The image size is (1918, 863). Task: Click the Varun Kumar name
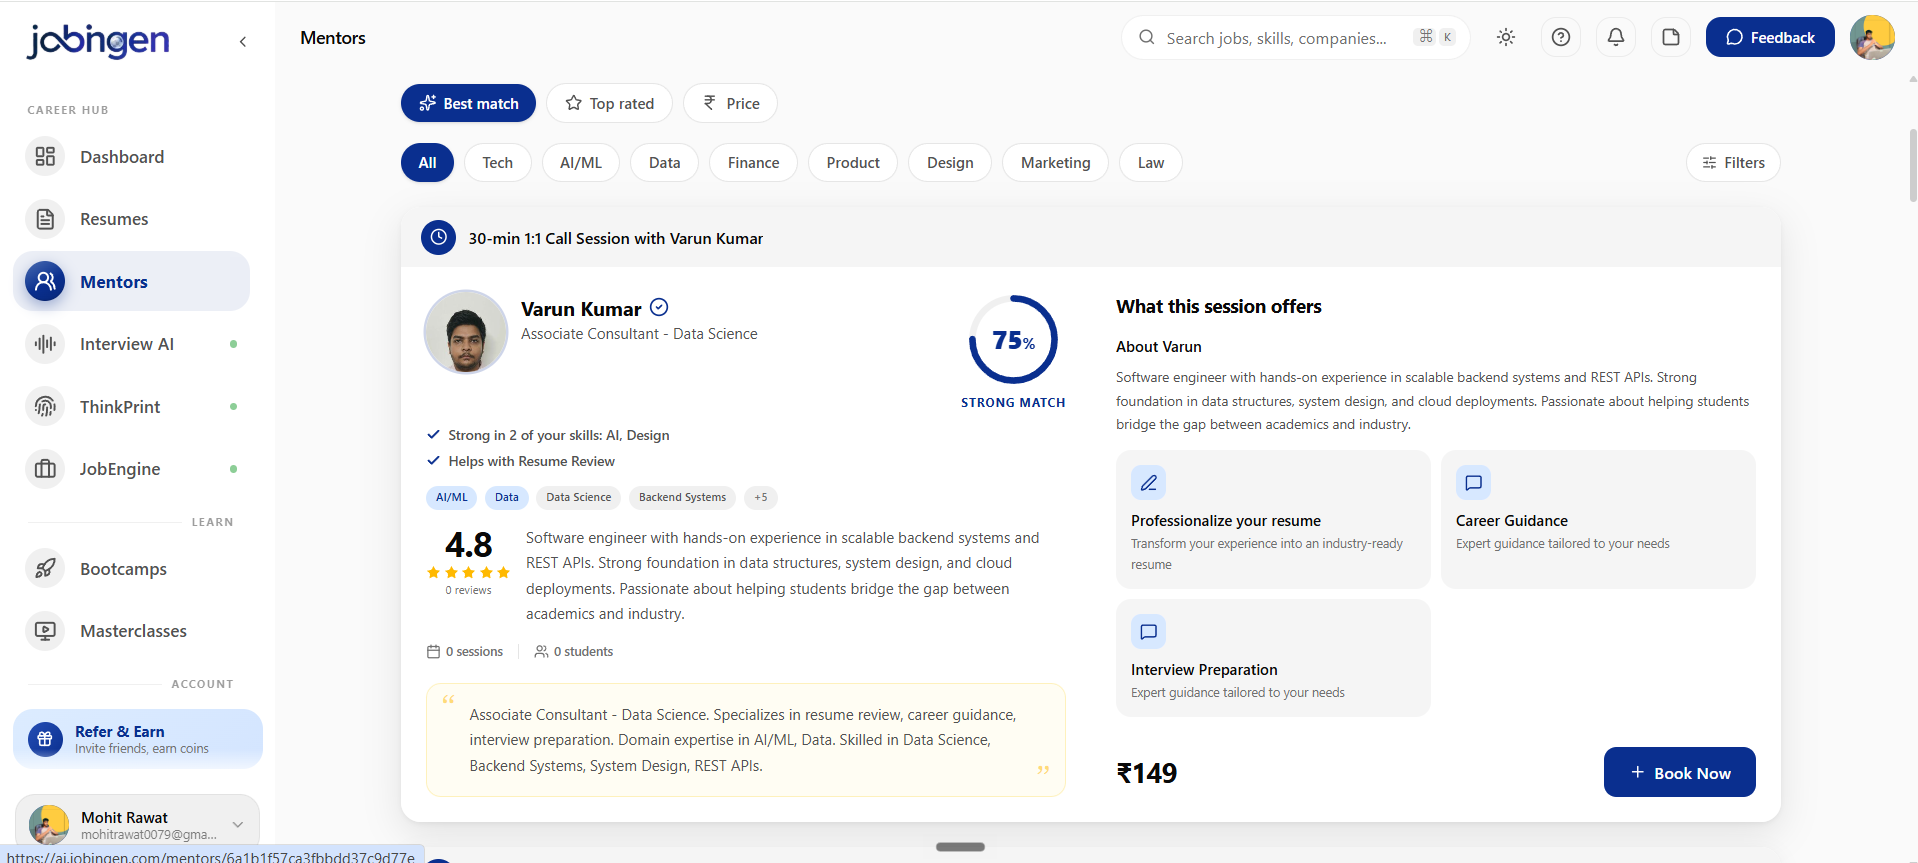click(581, 309)
